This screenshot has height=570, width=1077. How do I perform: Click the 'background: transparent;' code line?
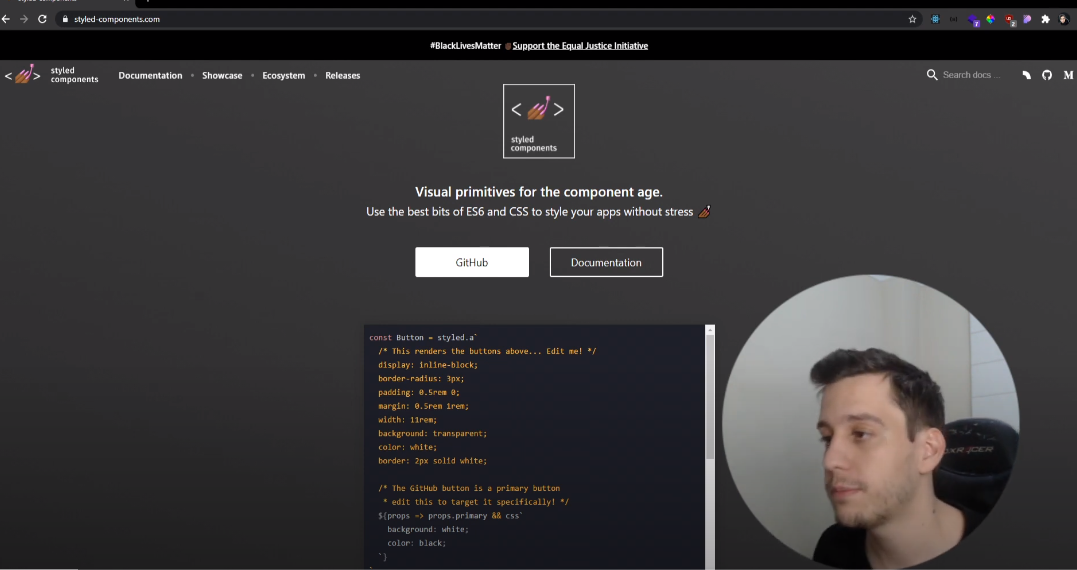433,434
